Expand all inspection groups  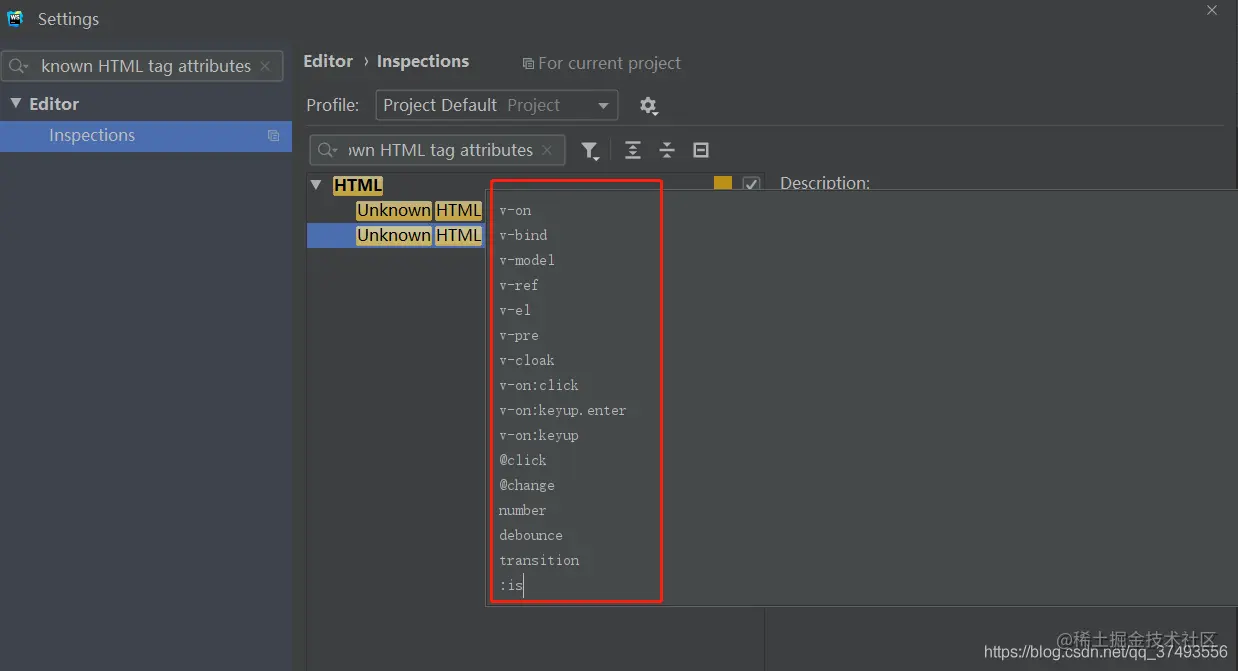[x=633, y=150]
